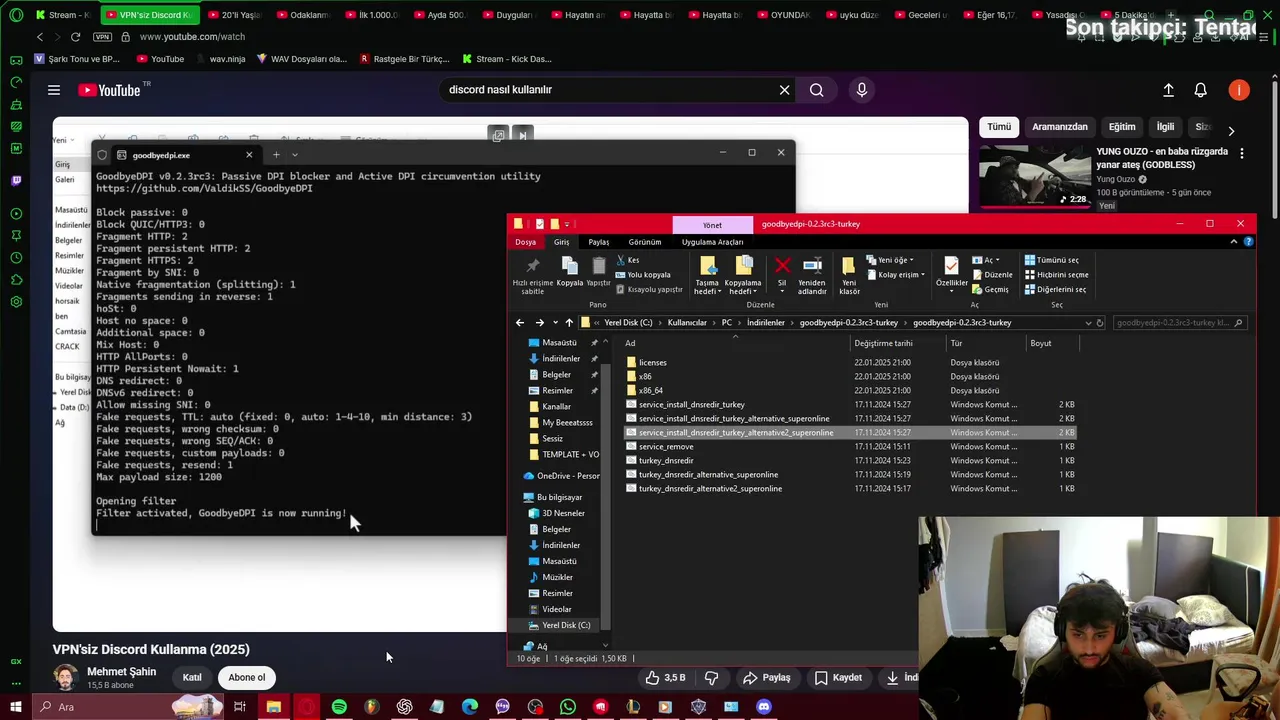The width and height of the screenshot is (1280, 720).
Task: Click Diğerlerini seç in the ribbon
Action: (1055, 289)
